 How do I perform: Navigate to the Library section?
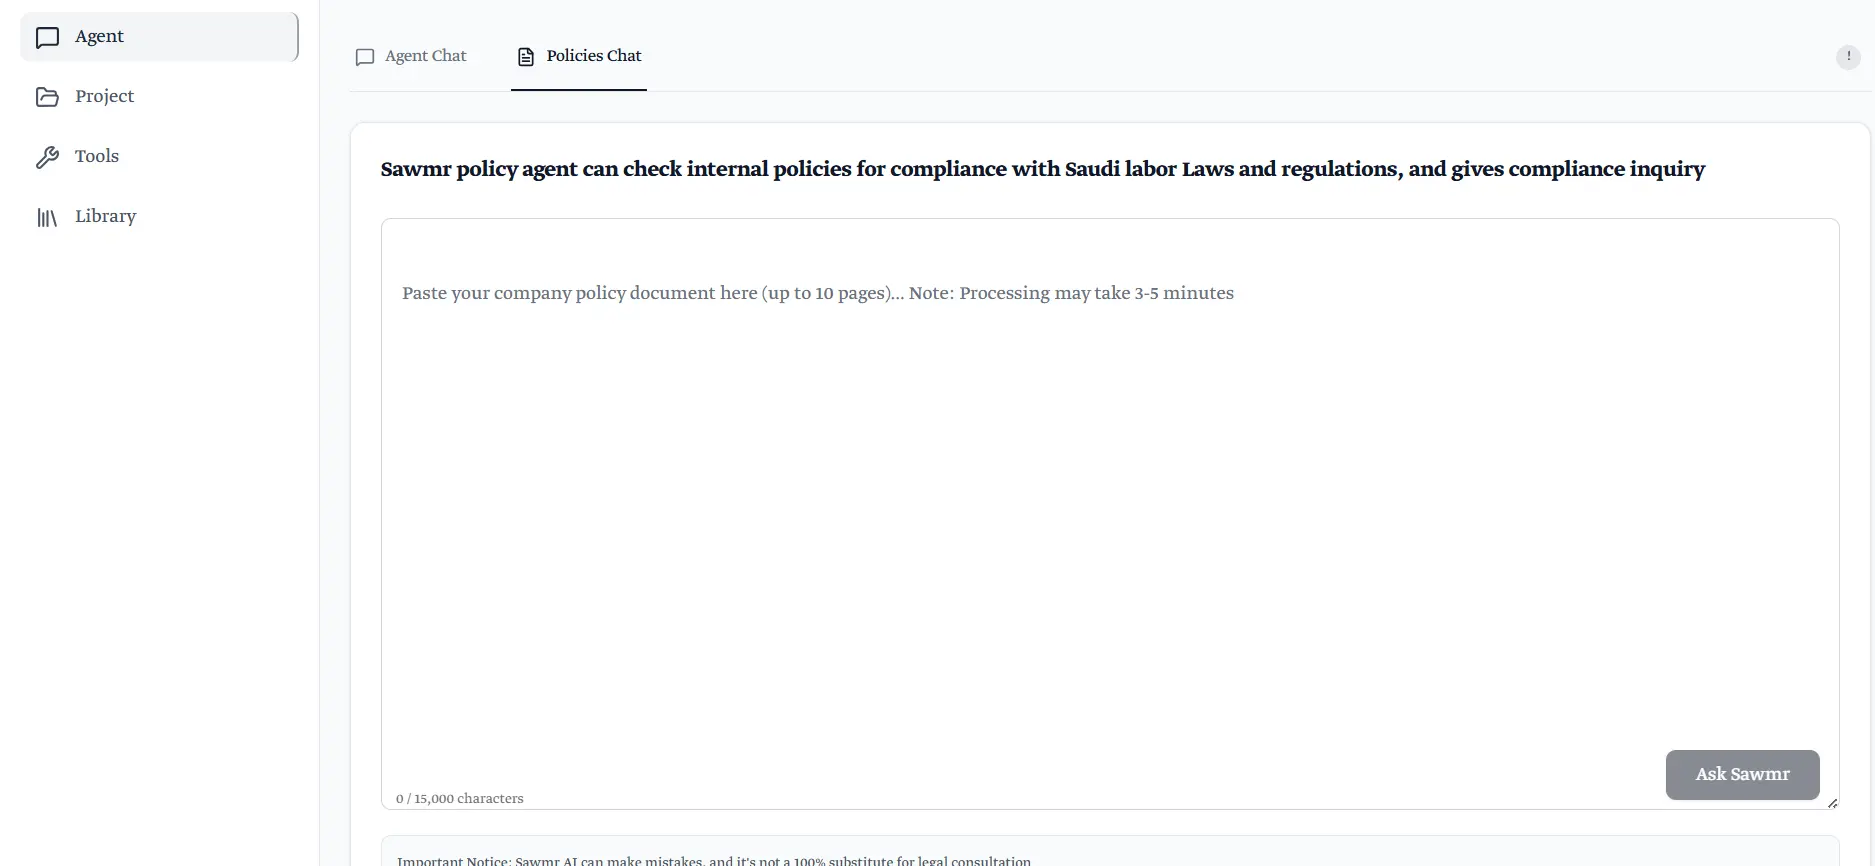point(107,216)
